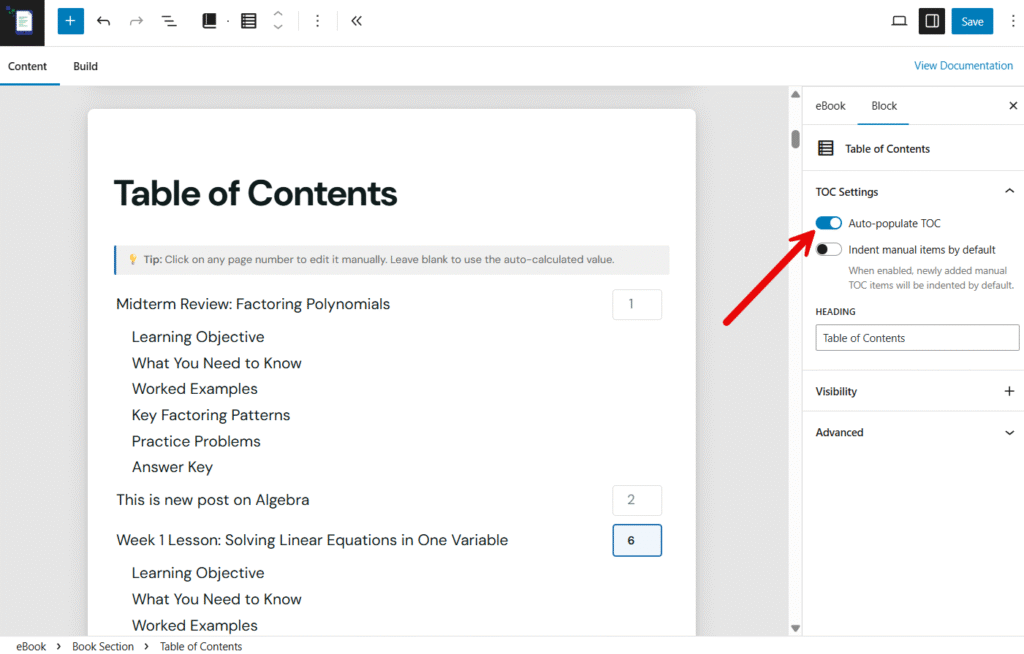Click the Save button

tap(971, 20)
